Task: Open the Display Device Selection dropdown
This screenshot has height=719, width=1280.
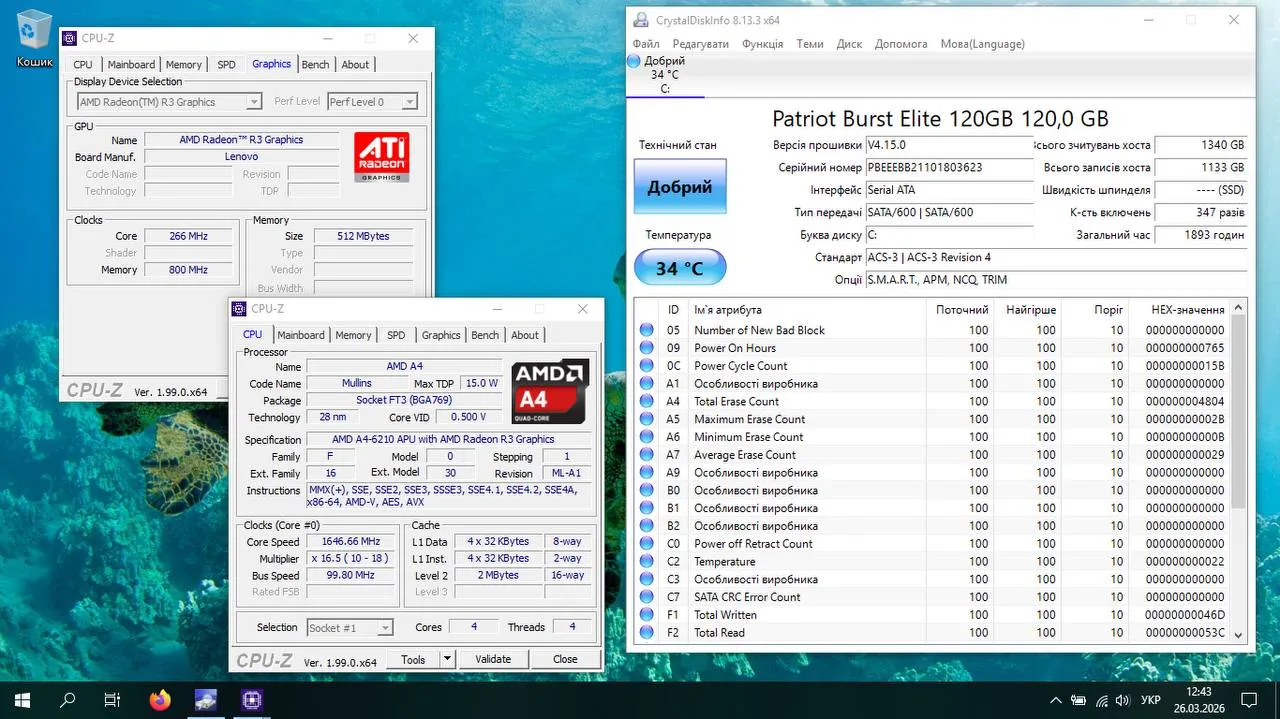Action: [170, 102]
